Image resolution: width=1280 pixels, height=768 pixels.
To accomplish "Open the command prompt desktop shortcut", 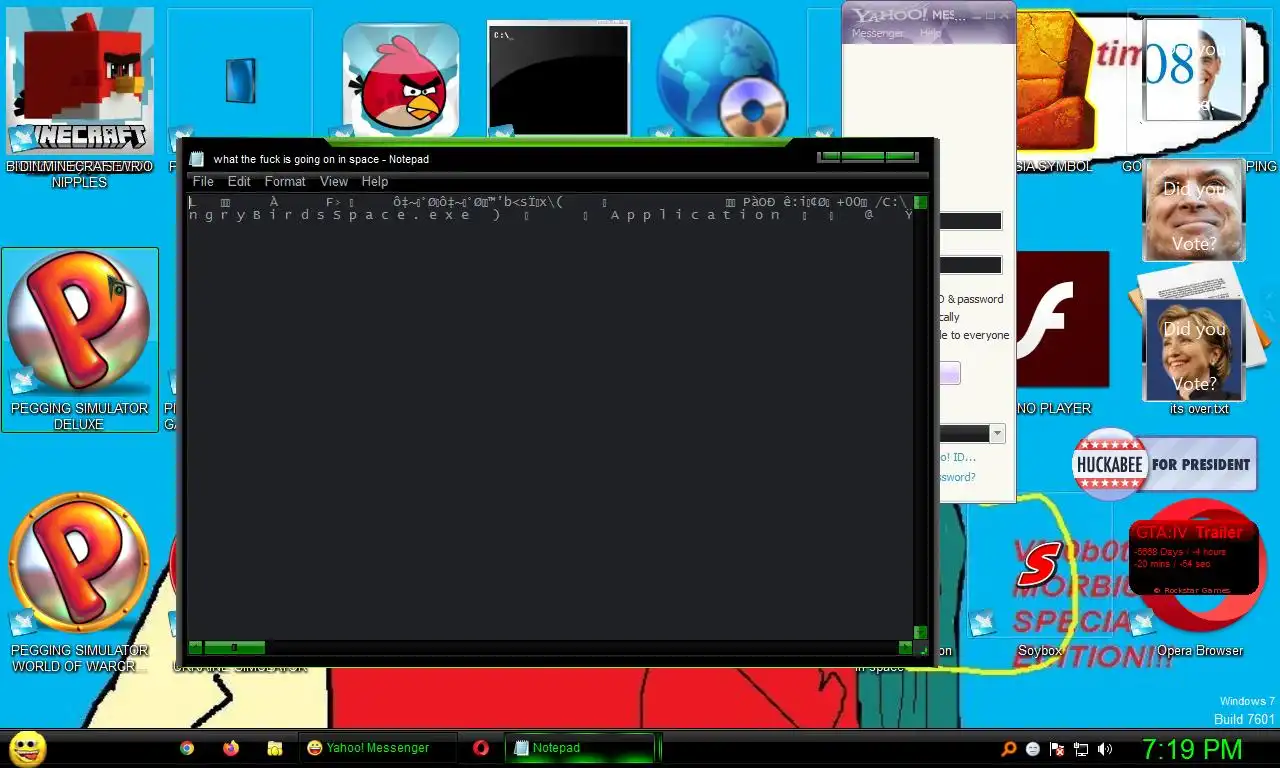I will click(x=559, y=78).
